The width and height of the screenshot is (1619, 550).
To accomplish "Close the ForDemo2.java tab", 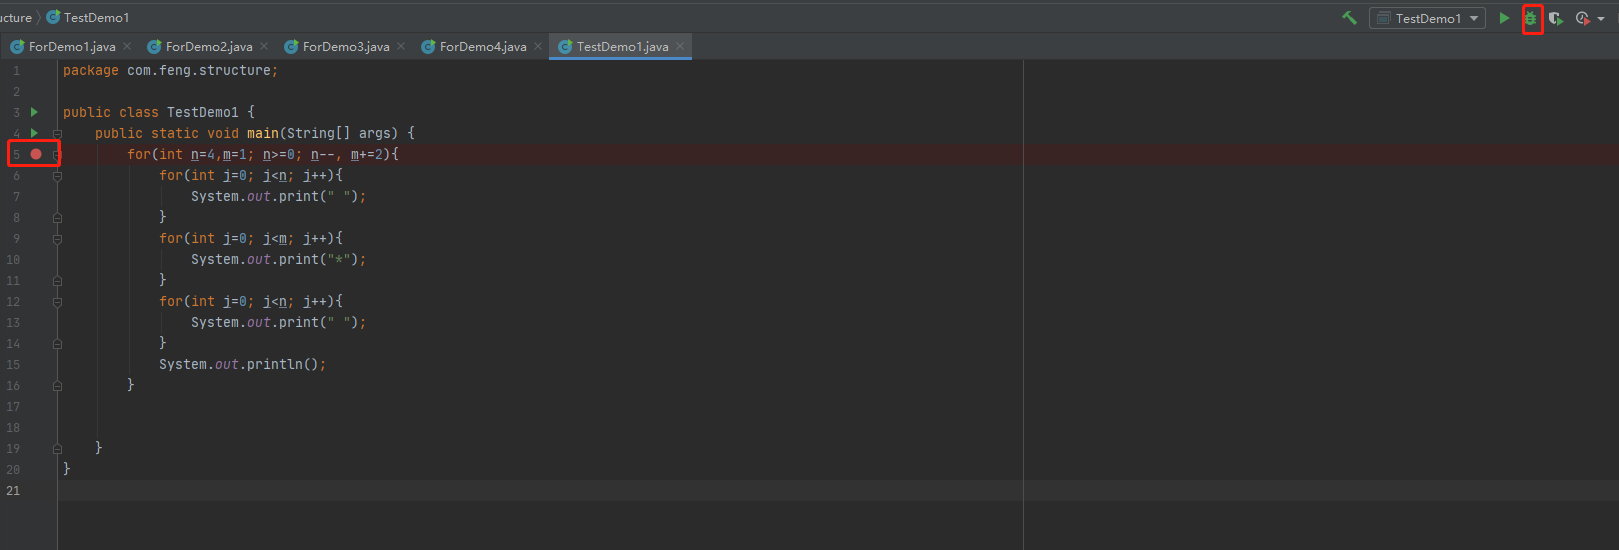I will tap(264, 46).
